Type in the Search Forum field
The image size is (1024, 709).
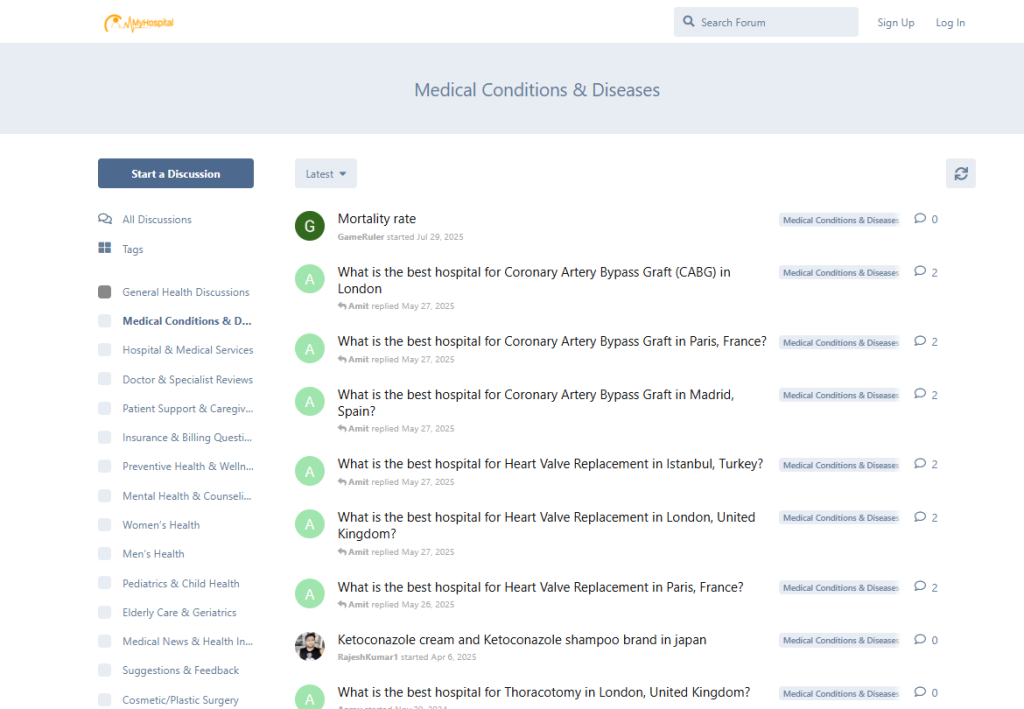pos(775,22)
